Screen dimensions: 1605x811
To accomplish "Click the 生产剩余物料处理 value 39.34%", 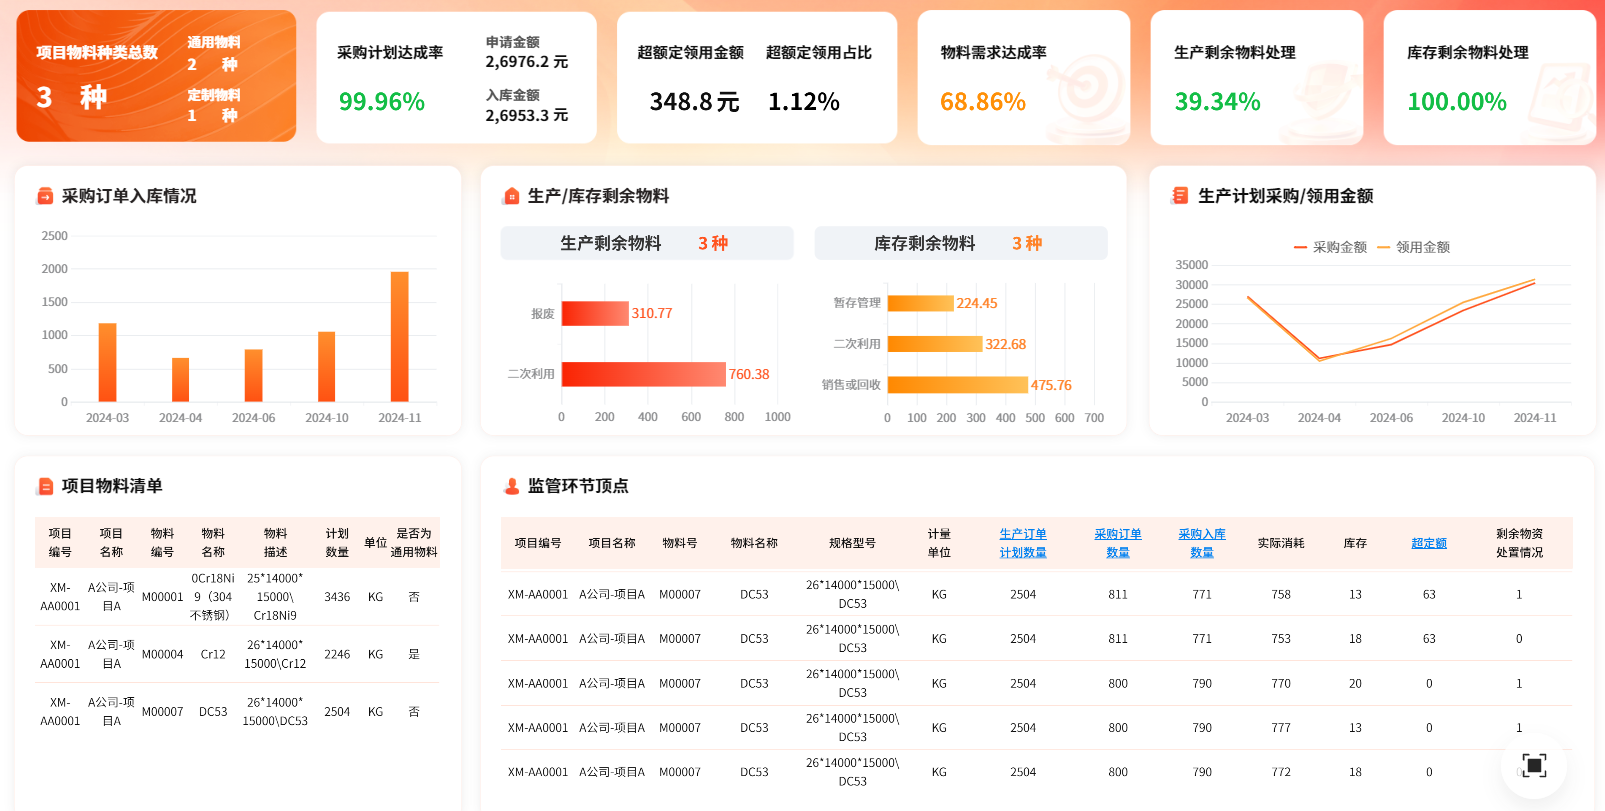I will coord(1218,102).
